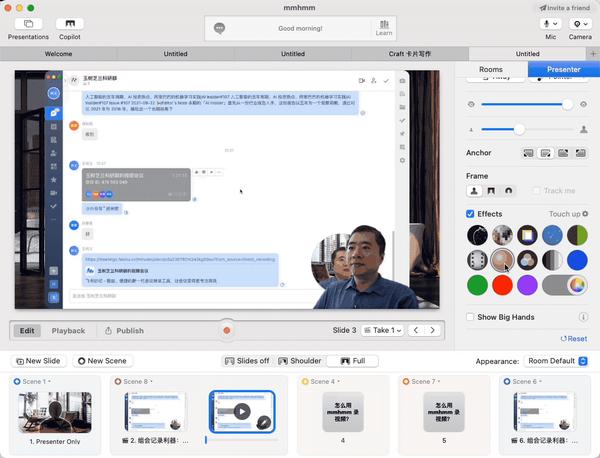Open the Presenter Only slide thumbnail
The height and width of the screenshot is (458, 600).
pyautogui.click(x=55, y=412)
